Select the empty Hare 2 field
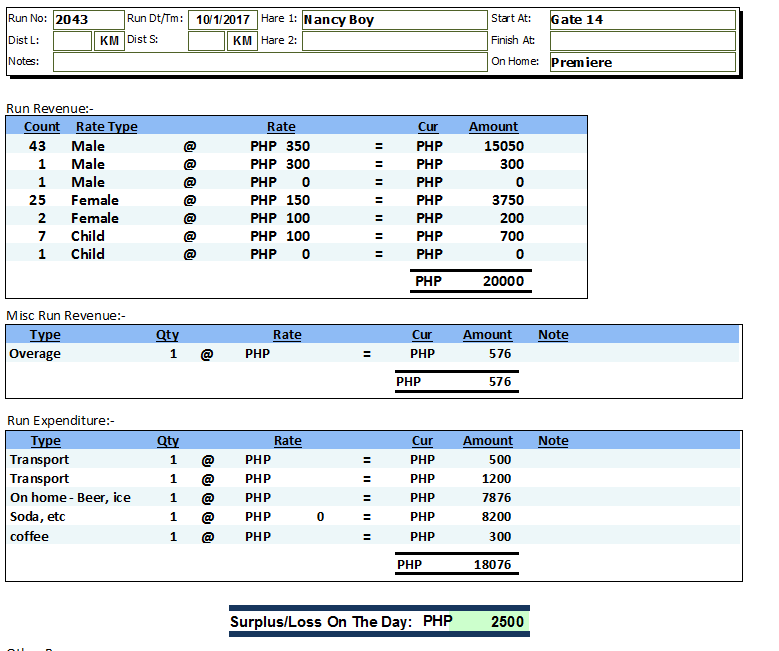Viewport: 779px width, 651px height. coord(393,41)
